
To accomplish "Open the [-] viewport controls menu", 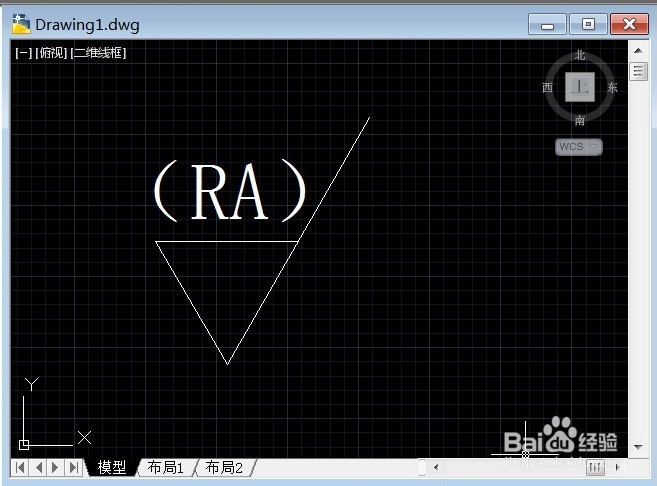I will [23, 53].
